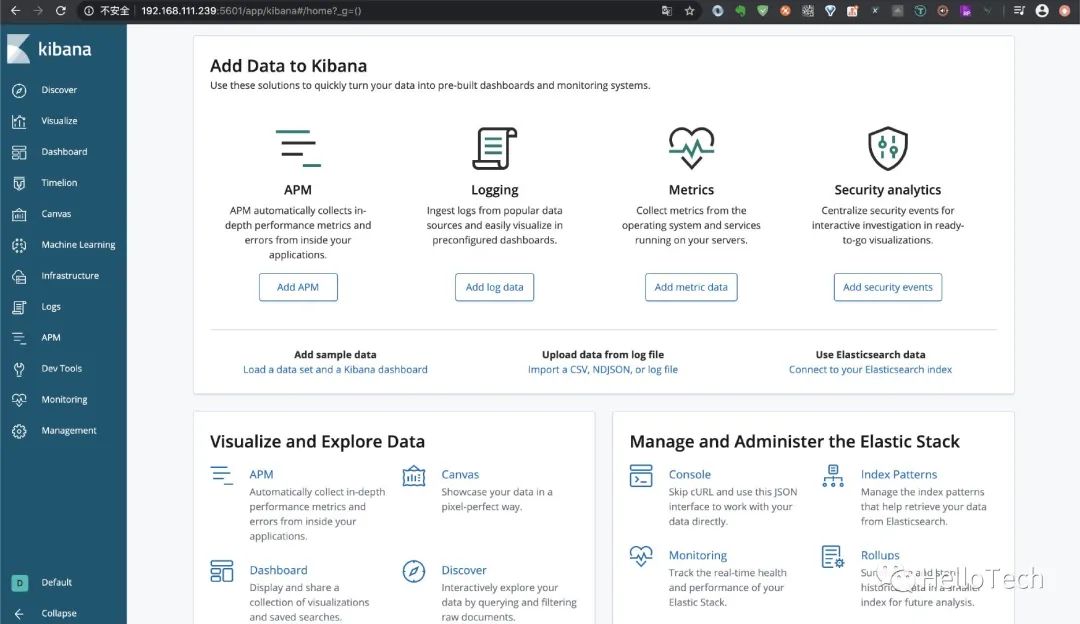Click Monitoring heart icon in Manage section
The height and width of the screenshot is (624, 1080).
pos(641,556)
